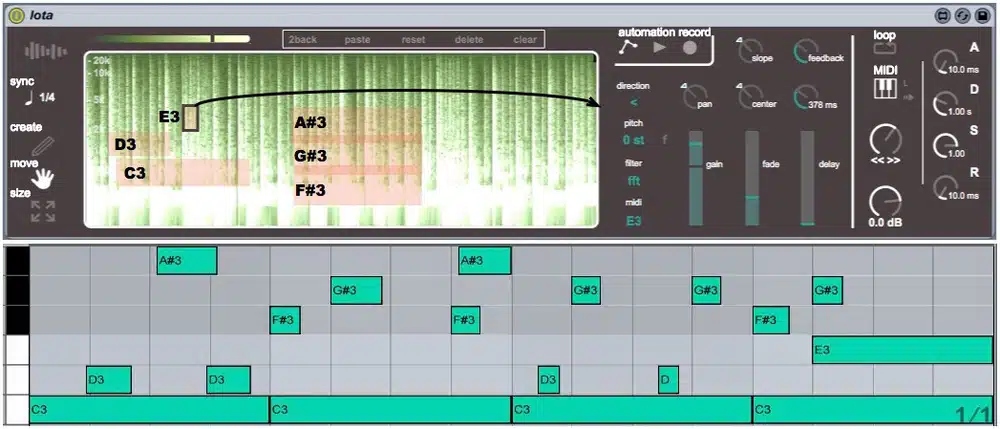Click the fade slider
This screenshot has width=1000, height=429.
pyautogui.click(x=752, y=178)
